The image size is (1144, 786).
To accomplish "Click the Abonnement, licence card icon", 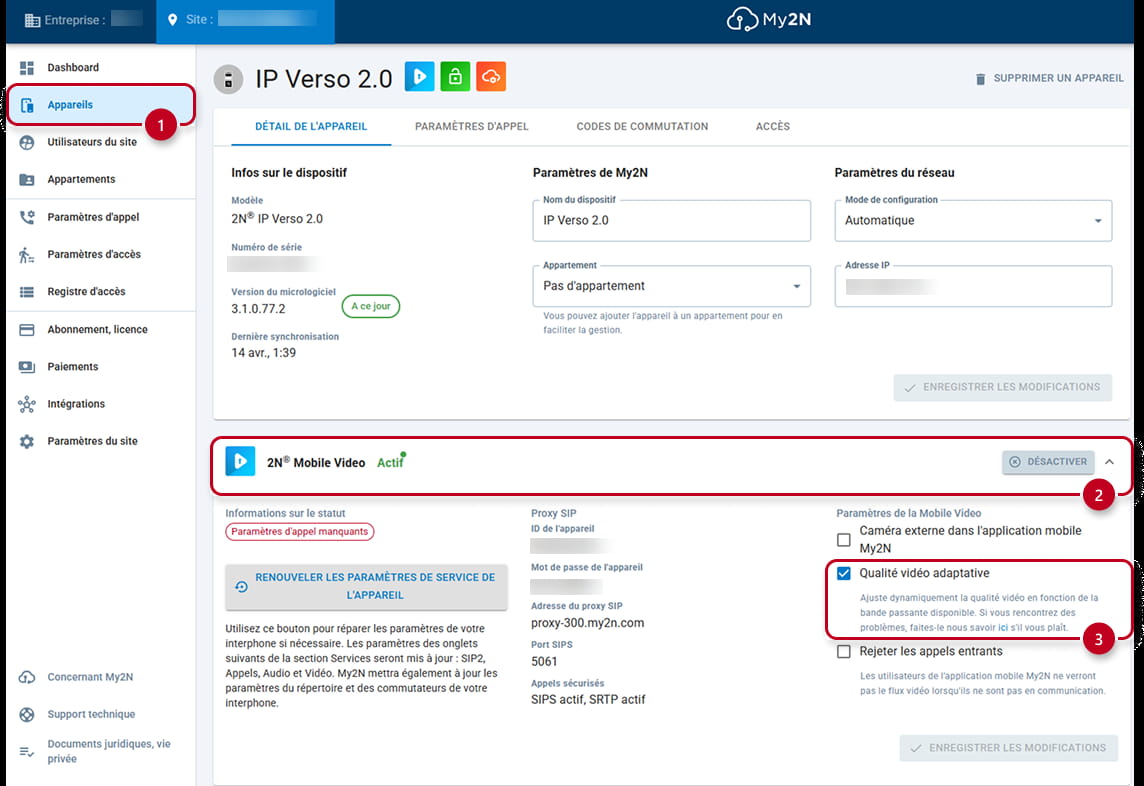I will pyautogui.click(x=27, y=330).
